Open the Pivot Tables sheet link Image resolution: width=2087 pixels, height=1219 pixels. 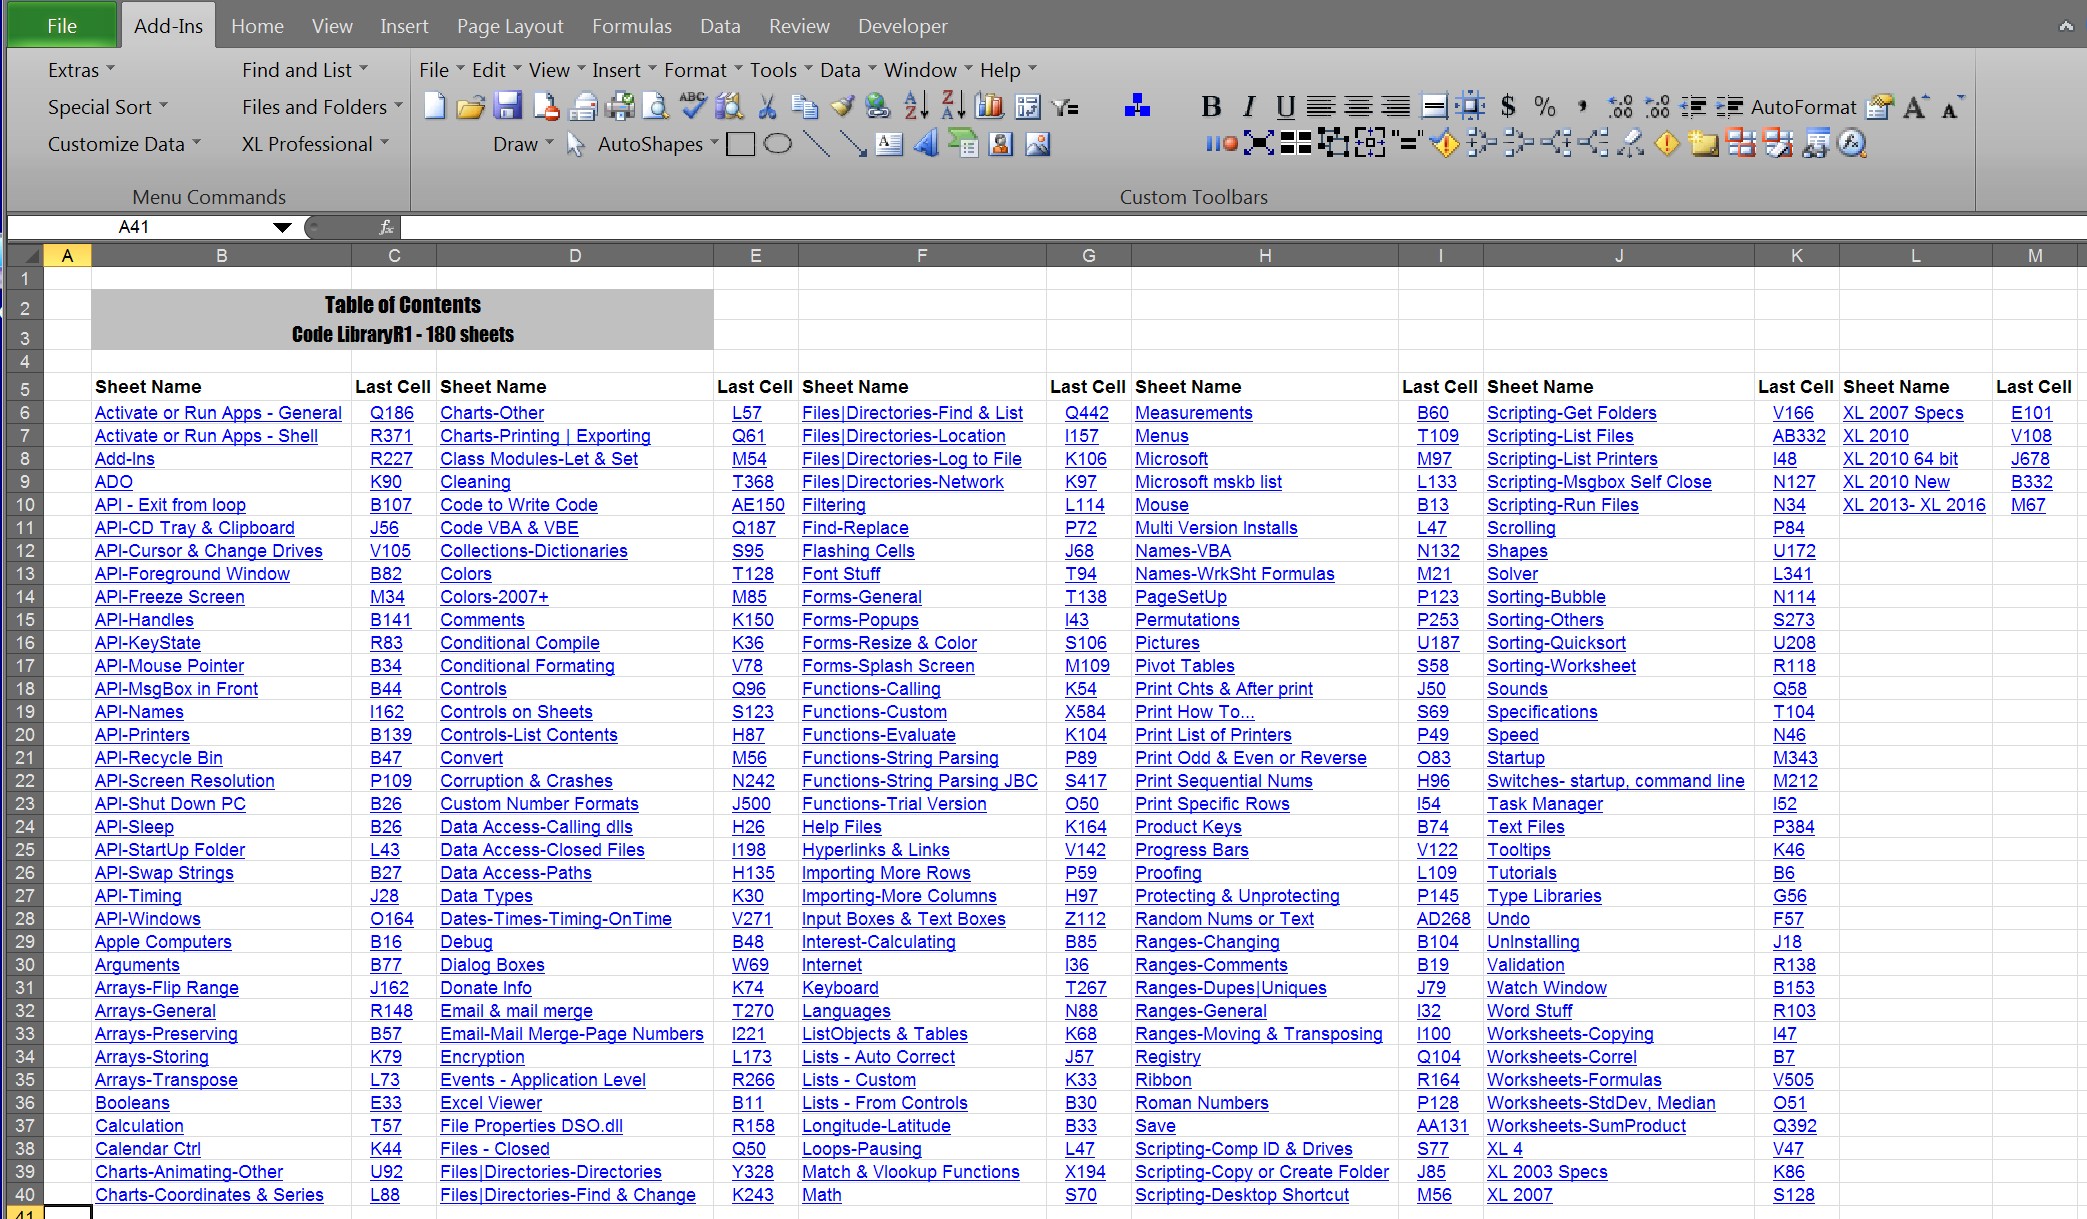[x=1184, y=666]
